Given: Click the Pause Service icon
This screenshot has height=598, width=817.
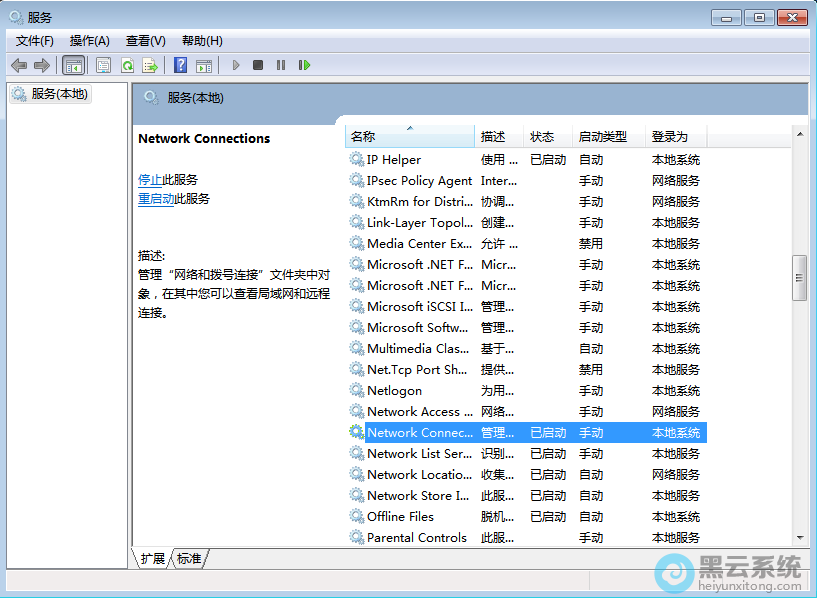Looking at the screenshot, I should [281, 65].
